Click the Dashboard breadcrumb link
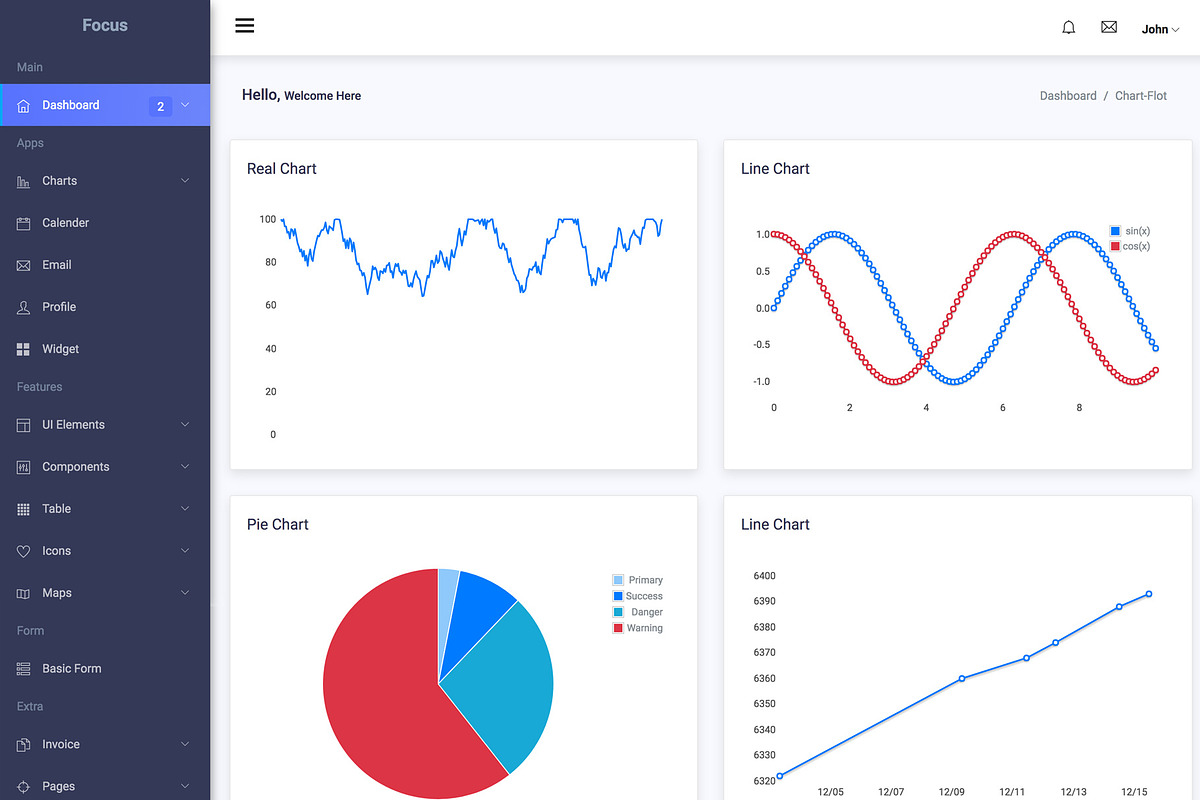Viewport: 1200px width, 800px height. [1068, 95]
